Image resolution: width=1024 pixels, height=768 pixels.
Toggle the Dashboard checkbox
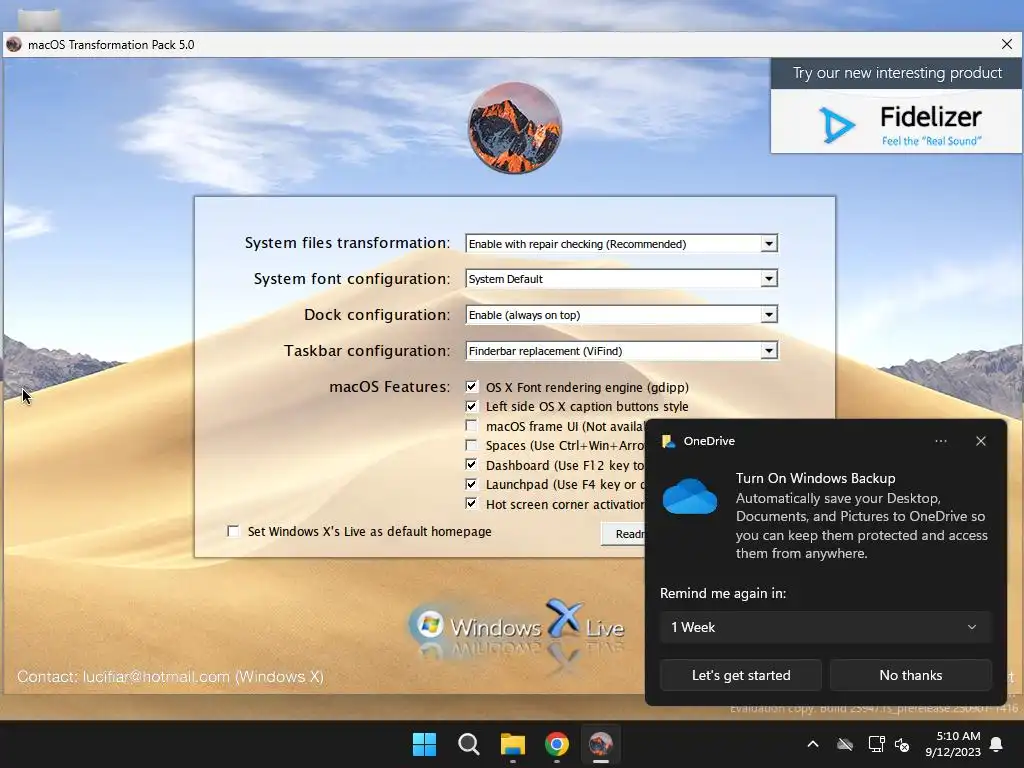[472, 464]
